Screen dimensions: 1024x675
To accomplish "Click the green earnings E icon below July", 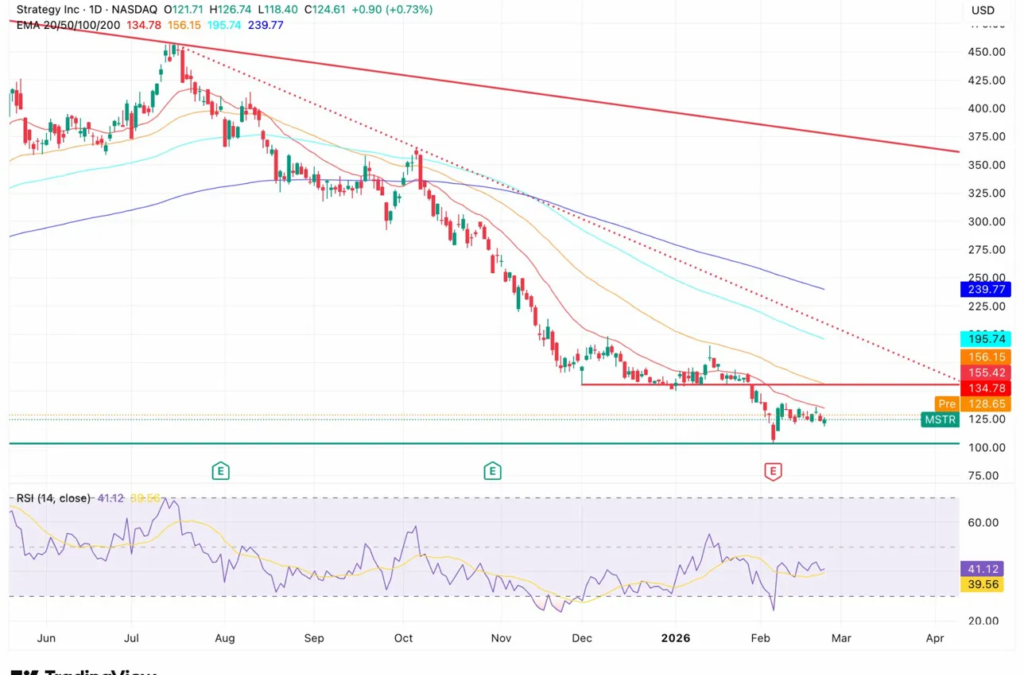I will coord(221,471).
